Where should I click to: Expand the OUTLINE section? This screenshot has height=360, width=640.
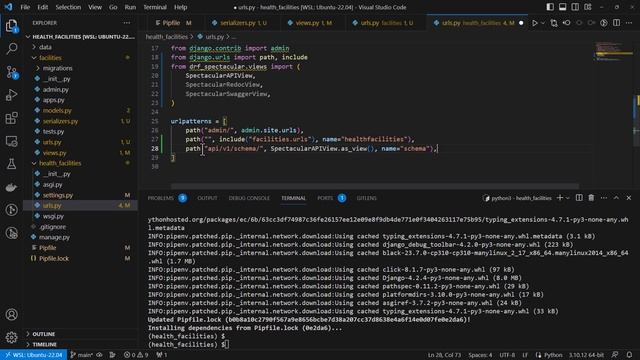click(44, 334)
